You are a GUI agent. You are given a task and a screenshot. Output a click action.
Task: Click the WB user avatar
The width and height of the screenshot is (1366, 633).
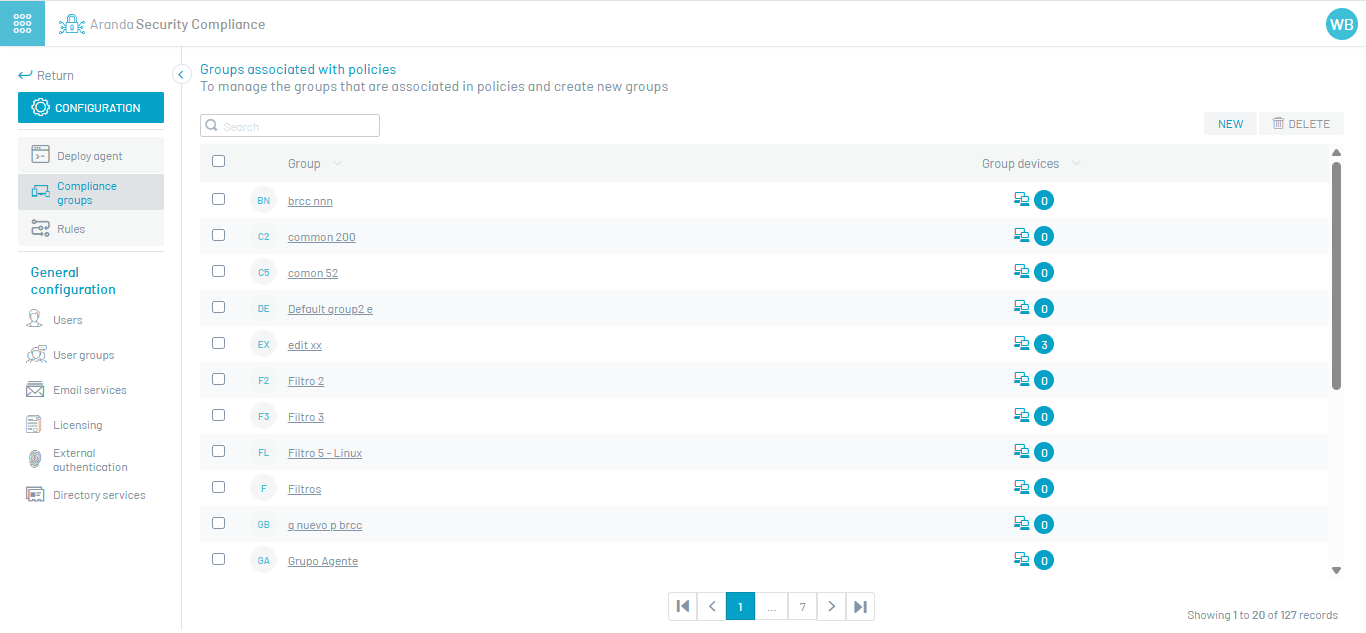pos(1341,24)
